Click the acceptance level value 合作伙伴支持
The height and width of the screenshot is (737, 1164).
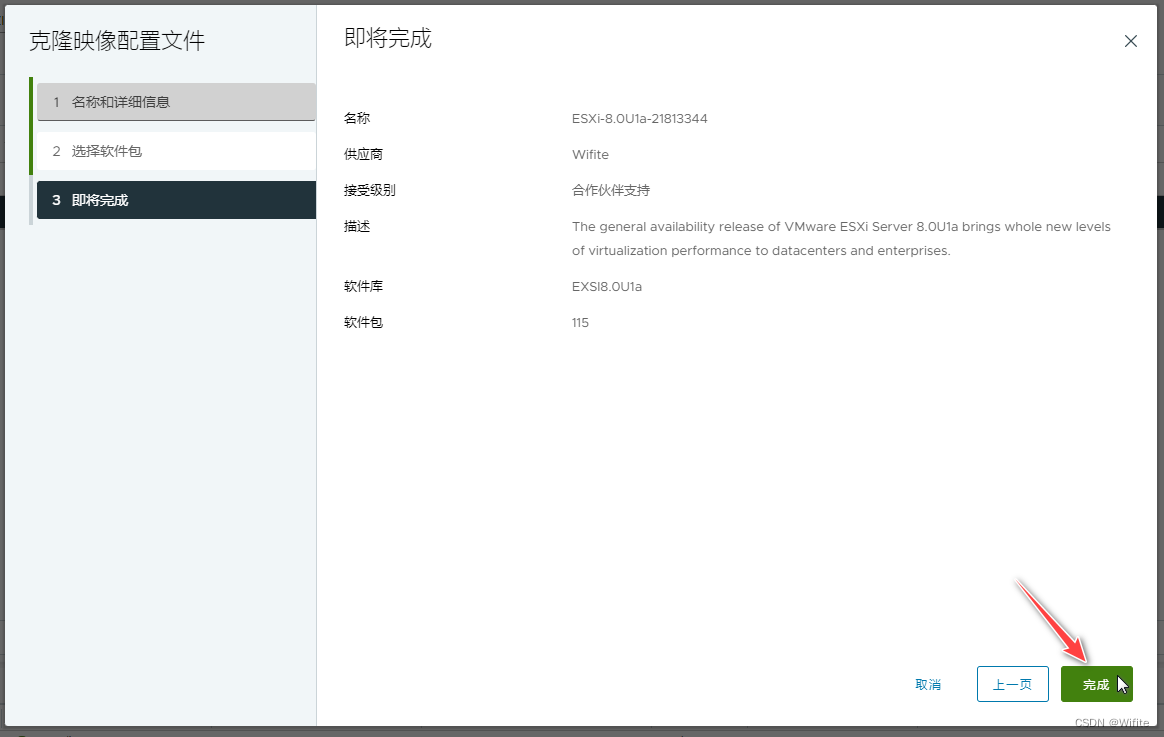(611, 191)
